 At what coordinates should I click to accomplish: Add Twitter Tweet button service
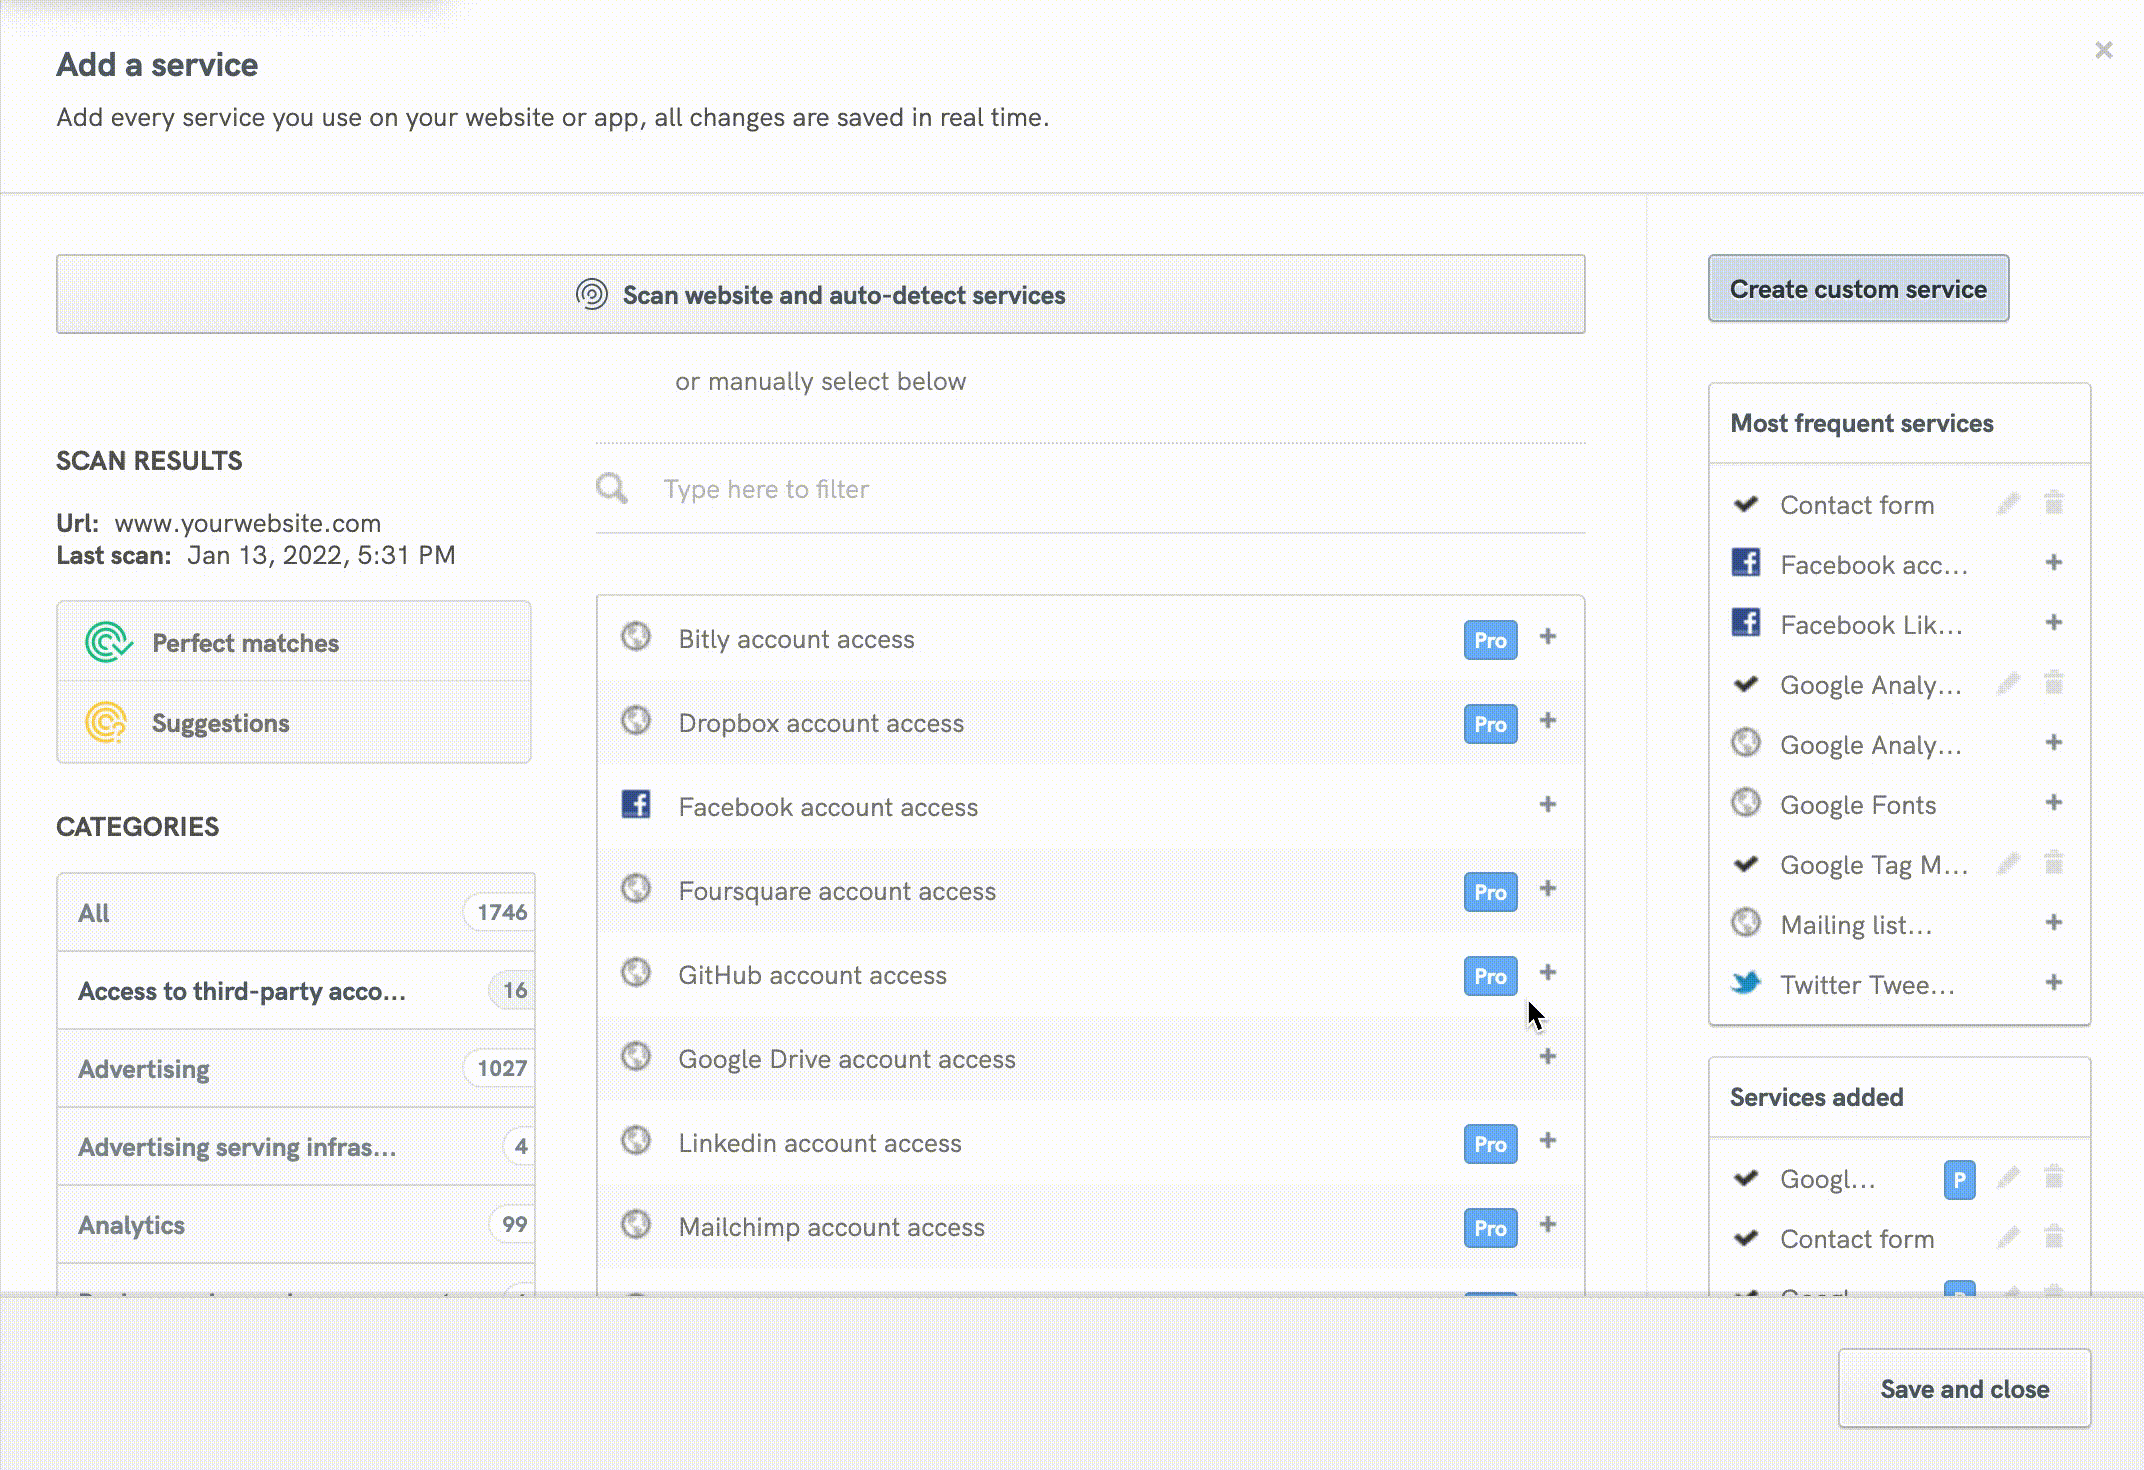click(2053, 983)
